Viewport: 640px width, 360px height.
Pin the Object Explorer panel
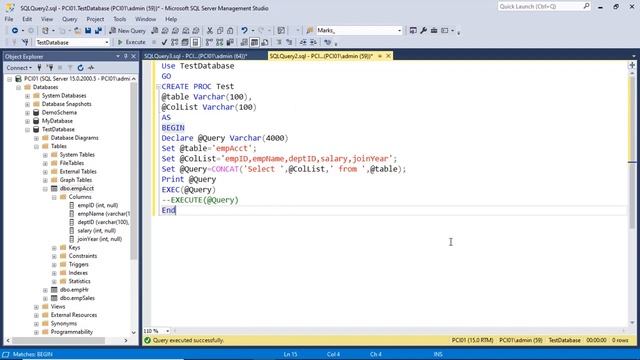[126, 56]
